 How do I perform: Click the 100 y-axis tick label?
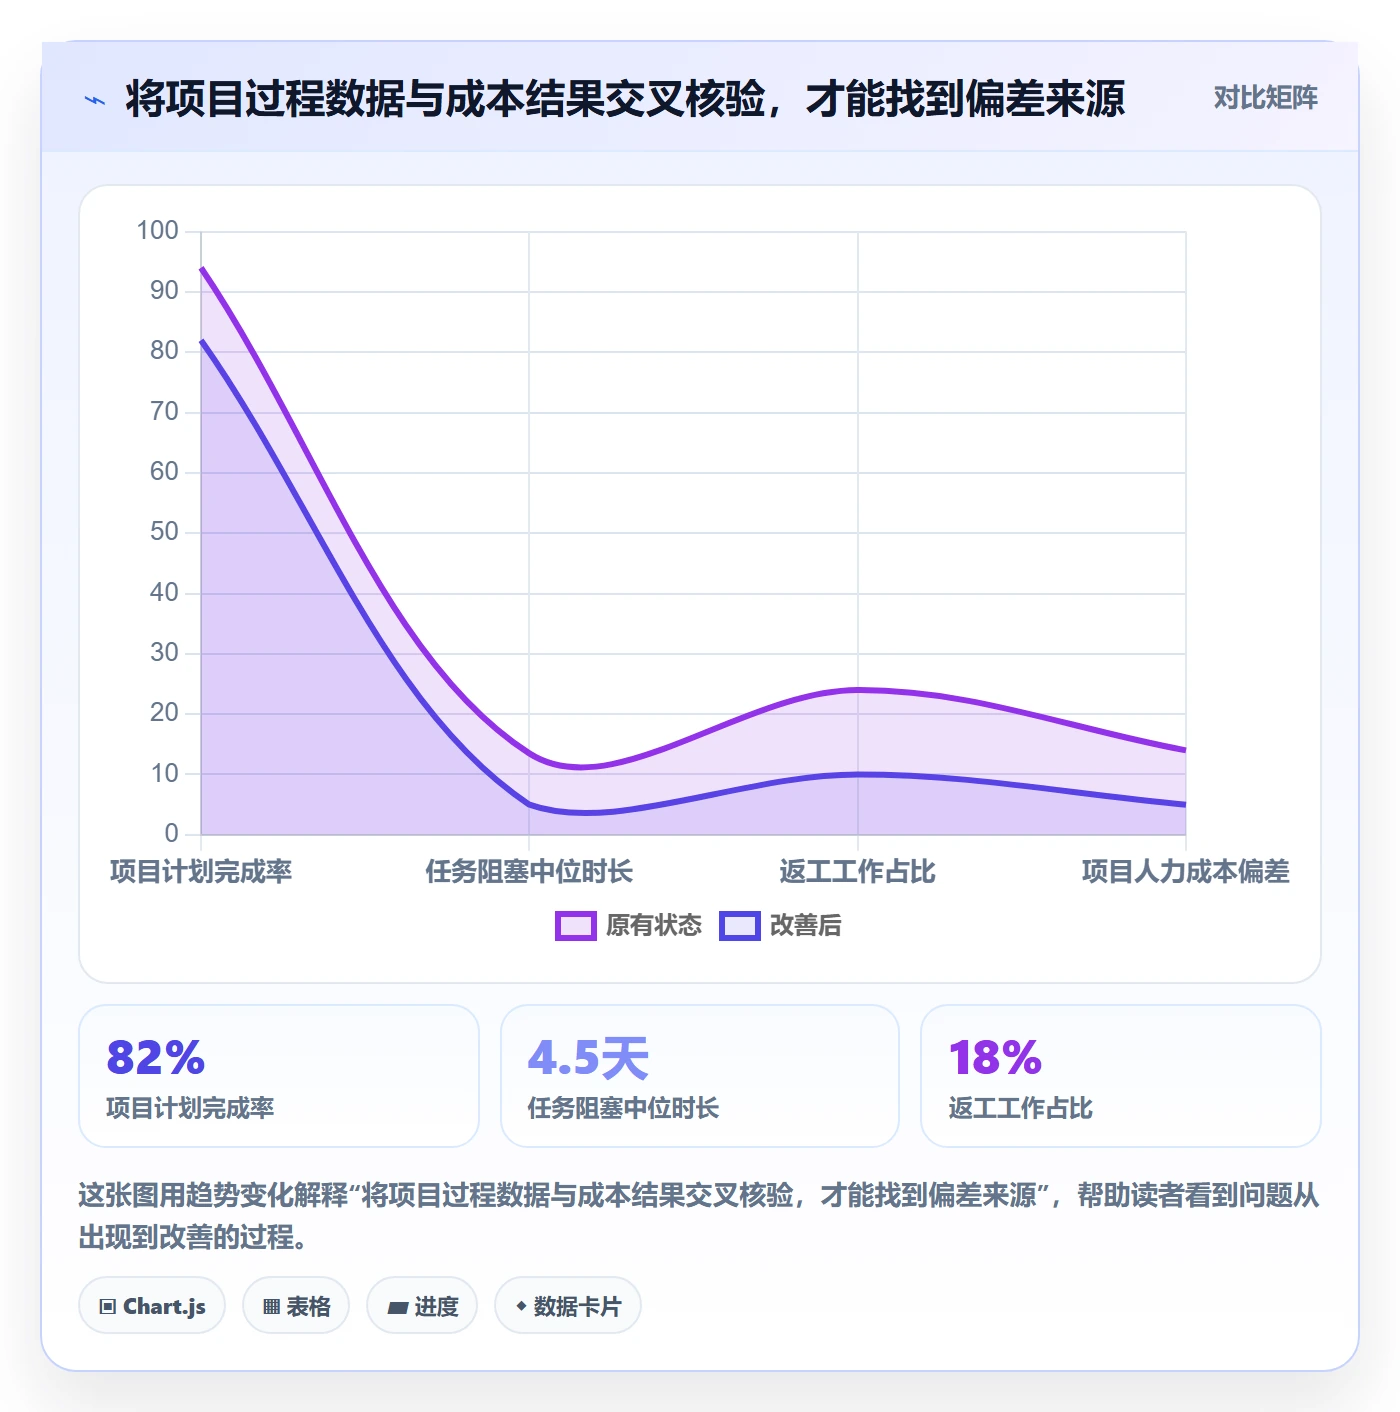click(x=157, y=231)
